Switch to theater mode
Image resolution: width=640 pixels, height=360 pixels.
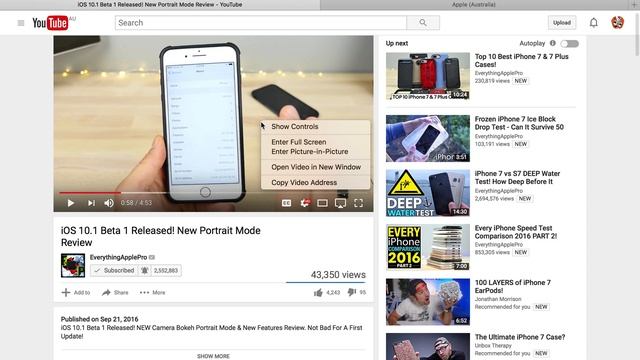(x=322, y=203)
